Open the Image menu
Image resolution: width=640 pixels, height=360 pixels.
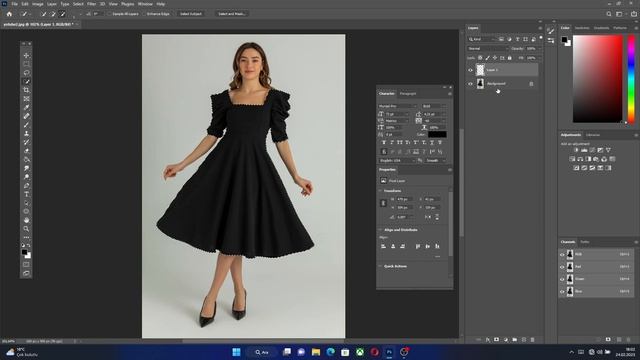(38, 4)
